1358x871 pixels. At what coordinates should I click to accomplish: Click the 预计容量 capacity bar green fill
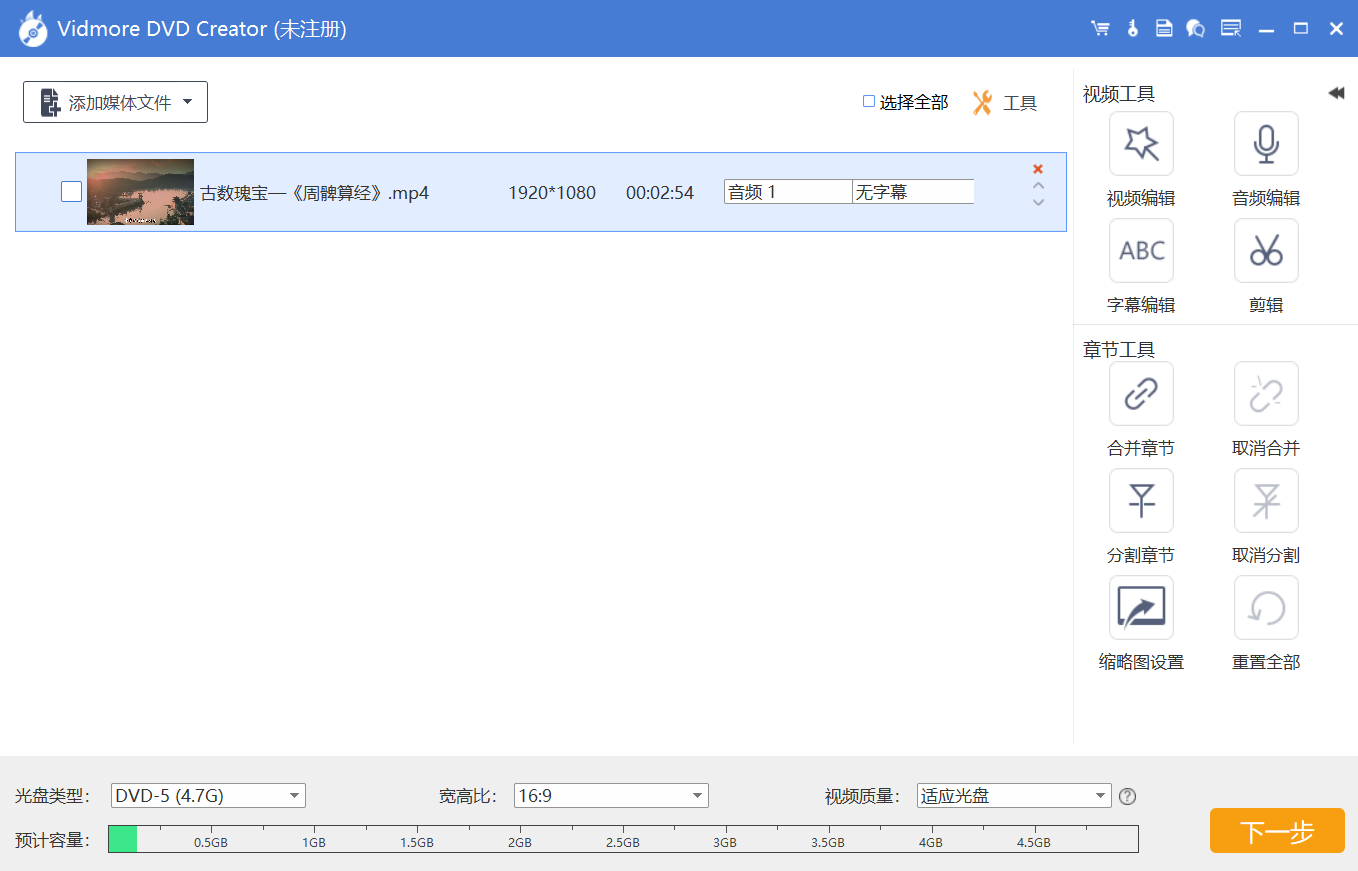(123, 839)
